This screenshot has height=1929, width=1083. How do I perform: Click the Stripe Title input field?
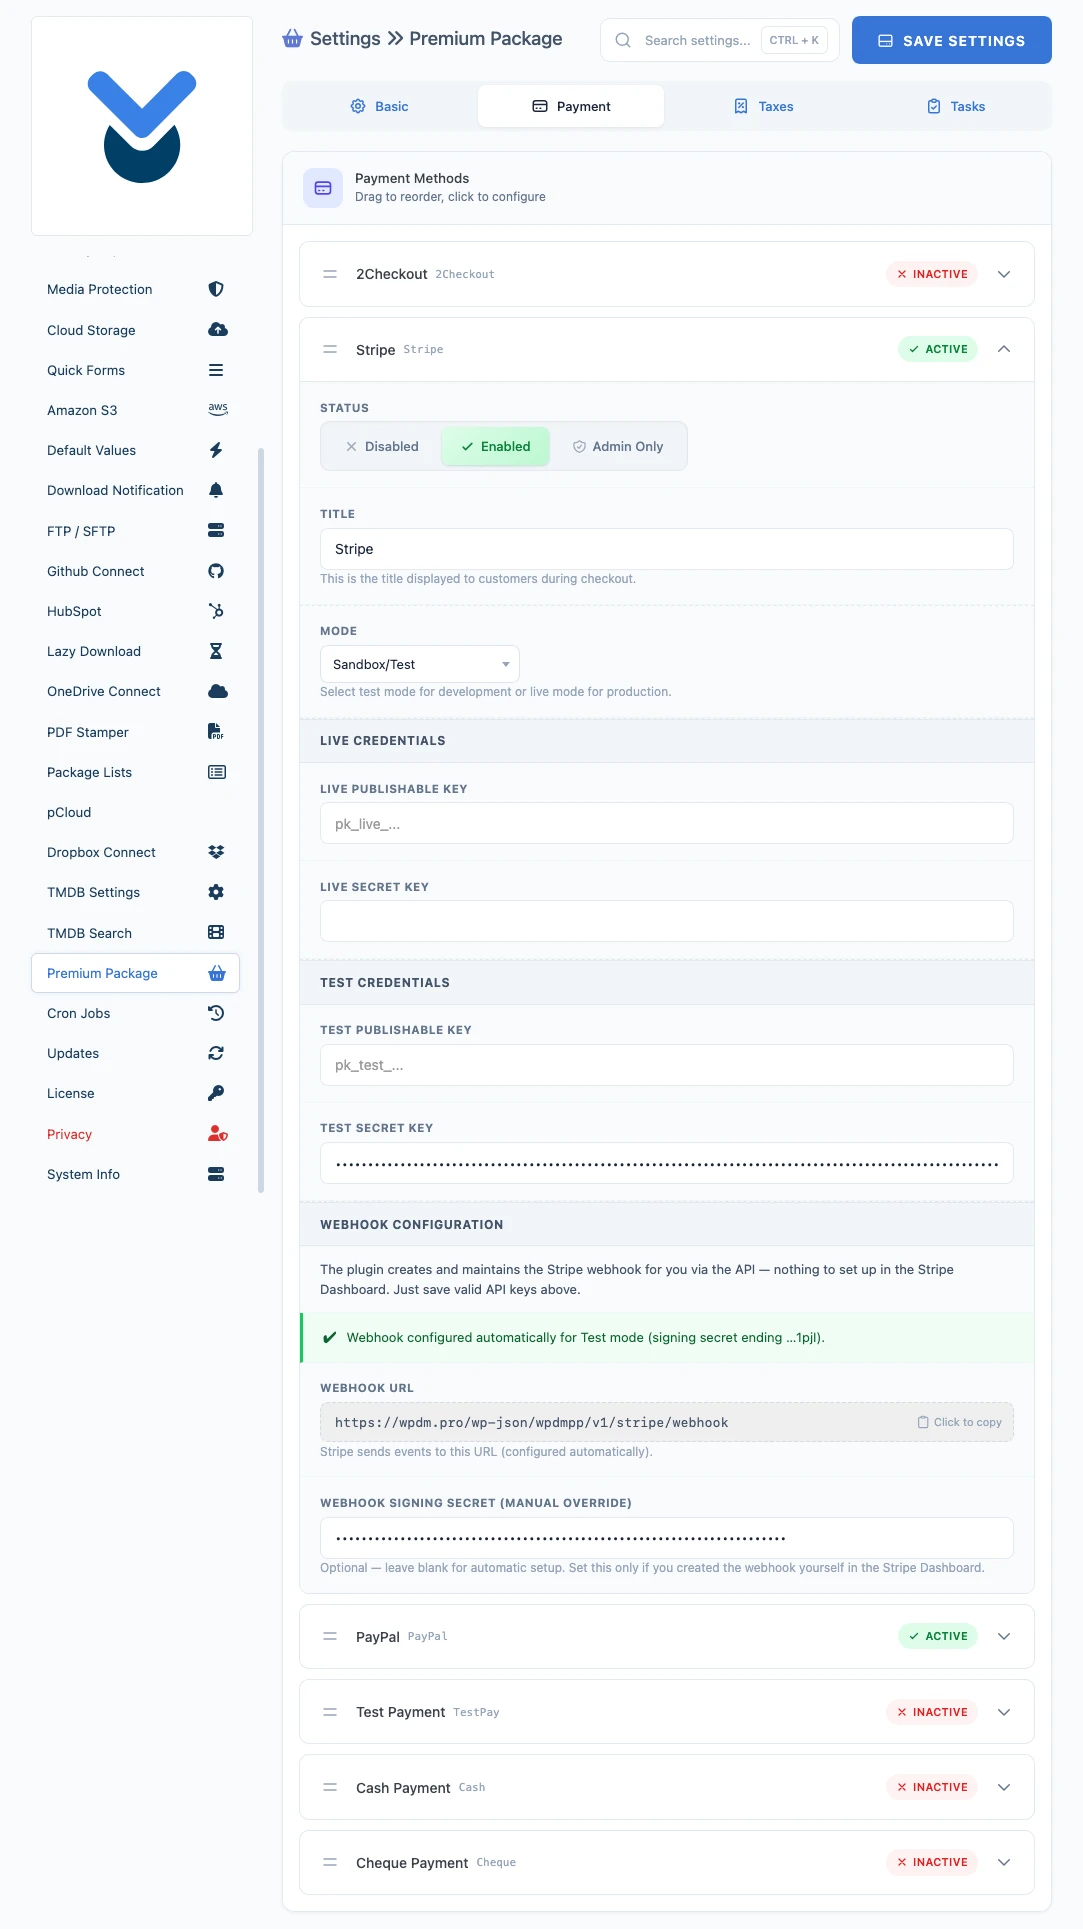tap(667, 549)
